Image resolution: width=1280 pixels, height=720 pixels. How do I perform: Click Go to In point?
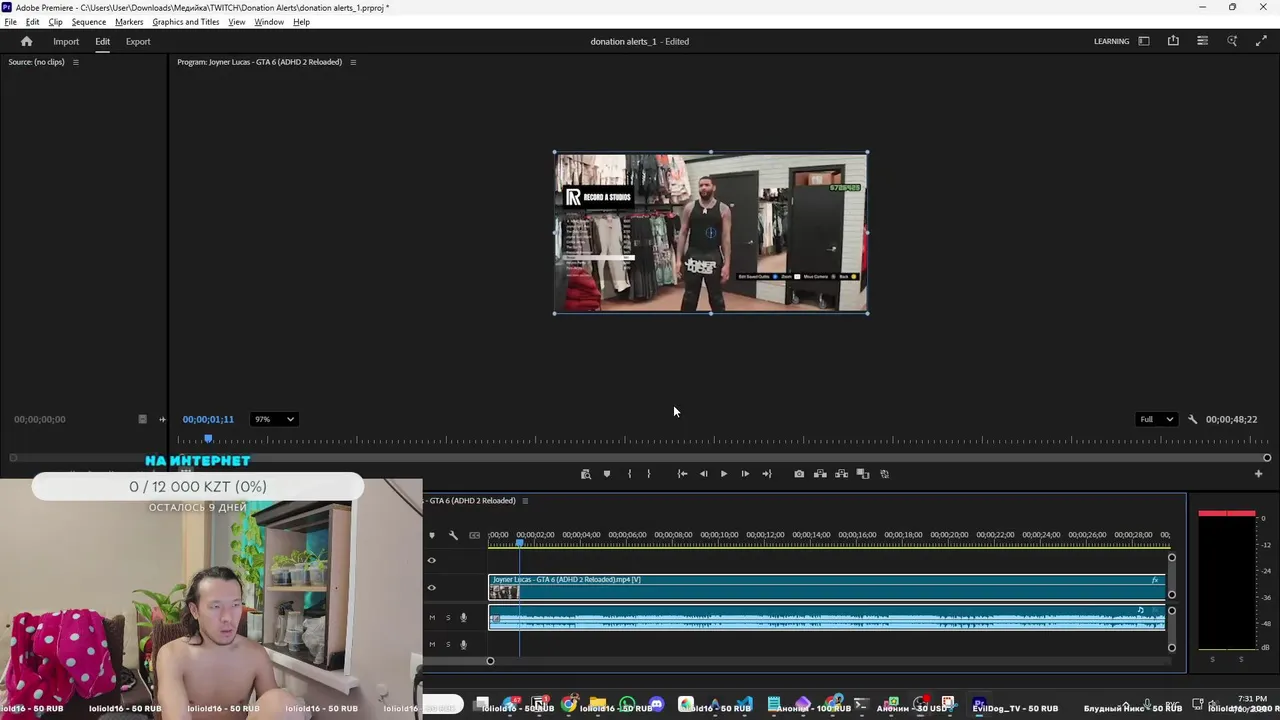pyautogui.click(x=682, y=474)
